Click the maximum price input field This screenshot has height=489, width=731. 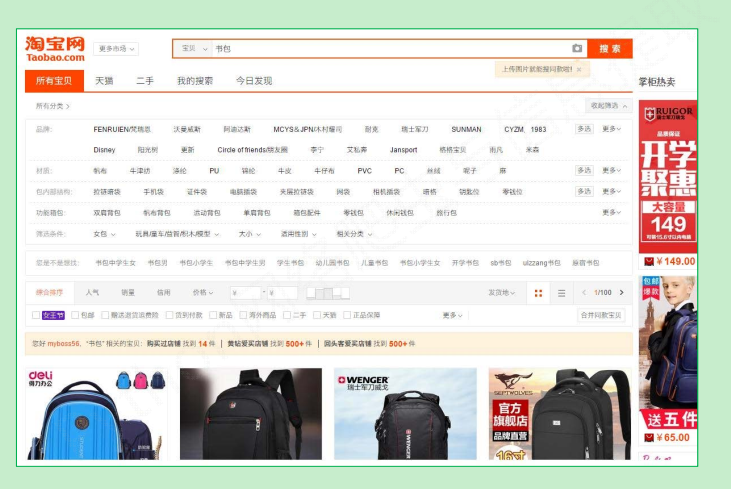(x=282, y=293)
